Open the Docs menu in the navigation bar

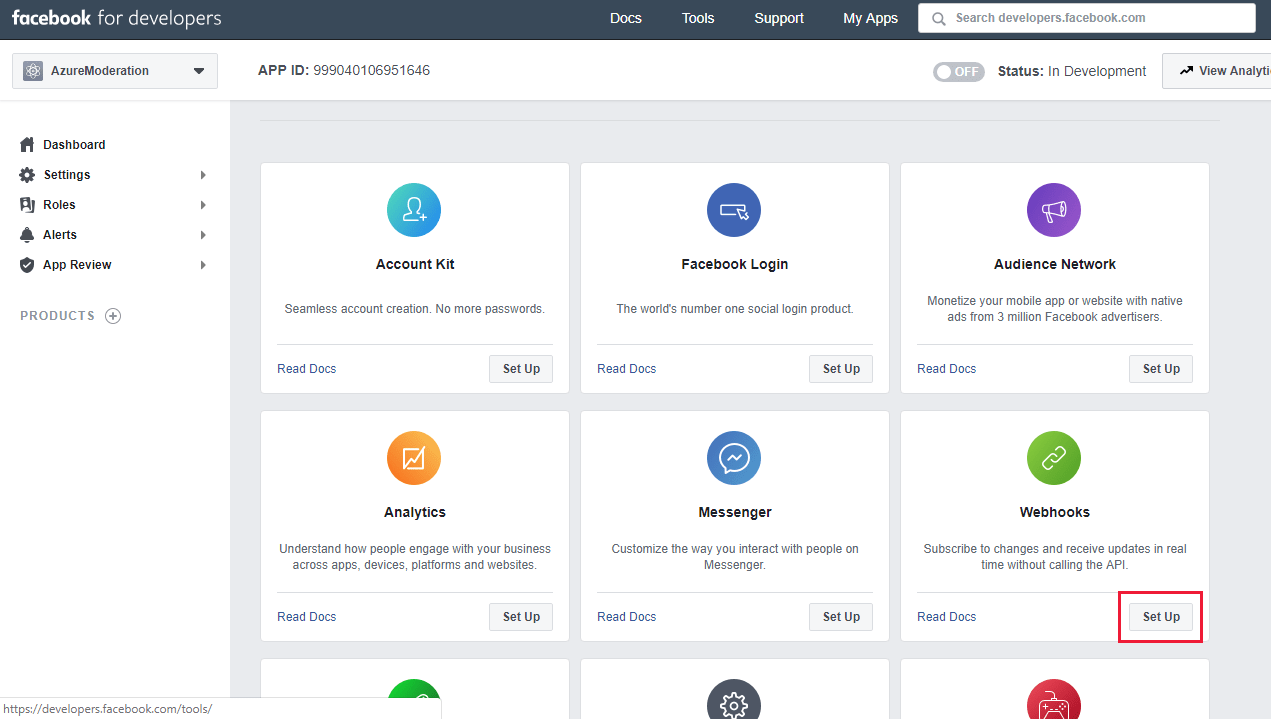coord(625,18)
